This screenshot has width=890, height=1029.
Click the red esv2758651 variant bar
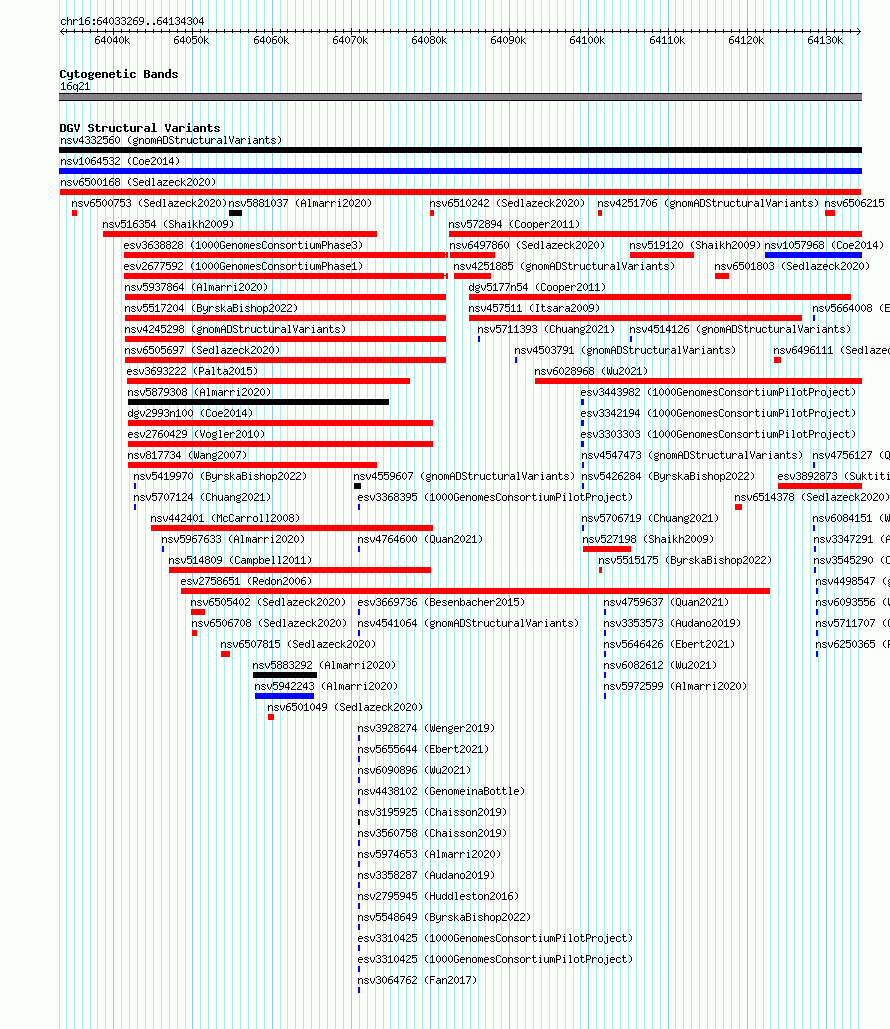pyautogui.click(x=475, y=591)
